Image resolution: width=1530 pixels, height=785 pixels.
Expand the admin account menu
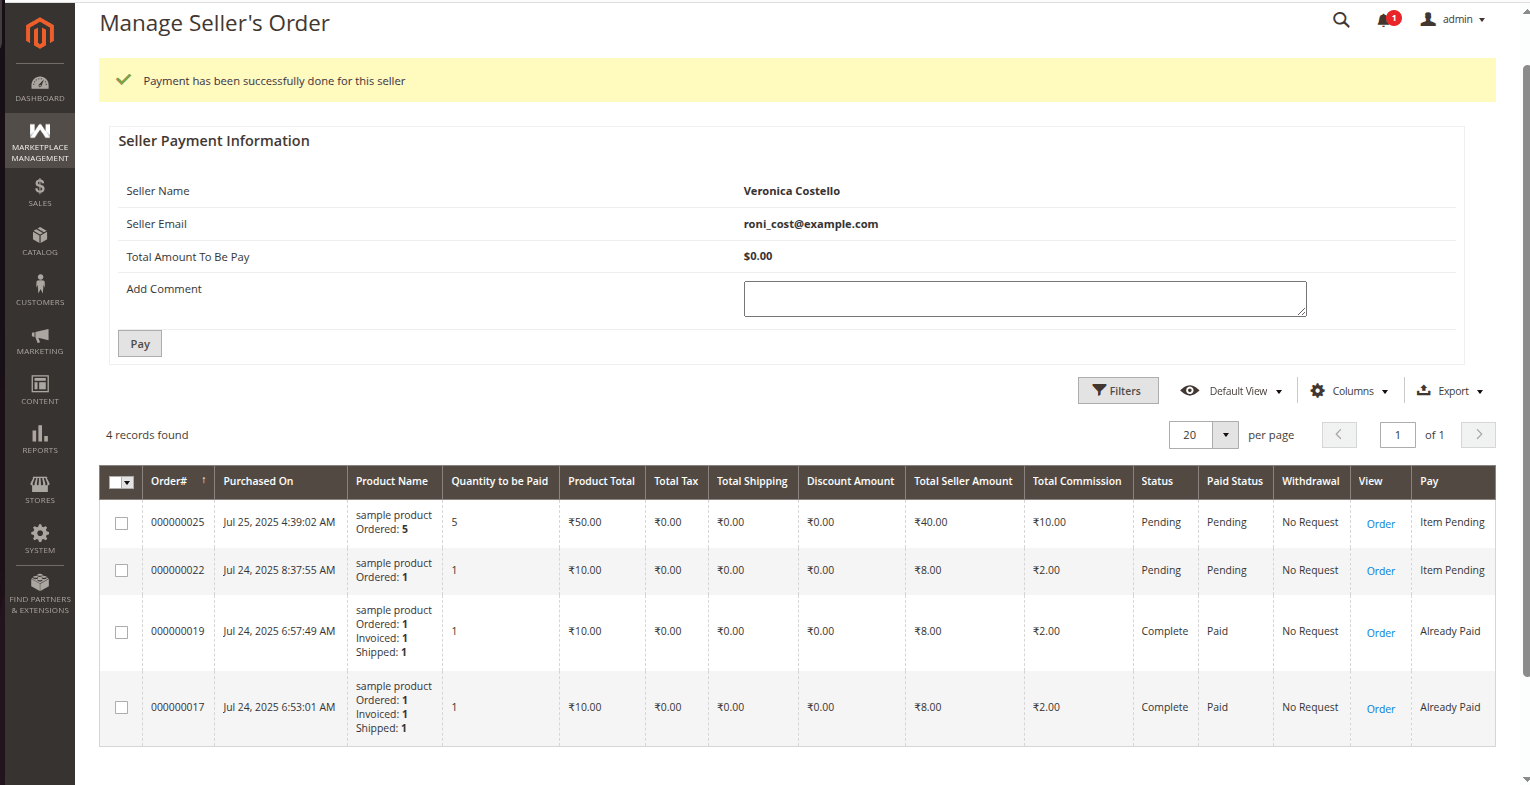[x=1453, y=19]
